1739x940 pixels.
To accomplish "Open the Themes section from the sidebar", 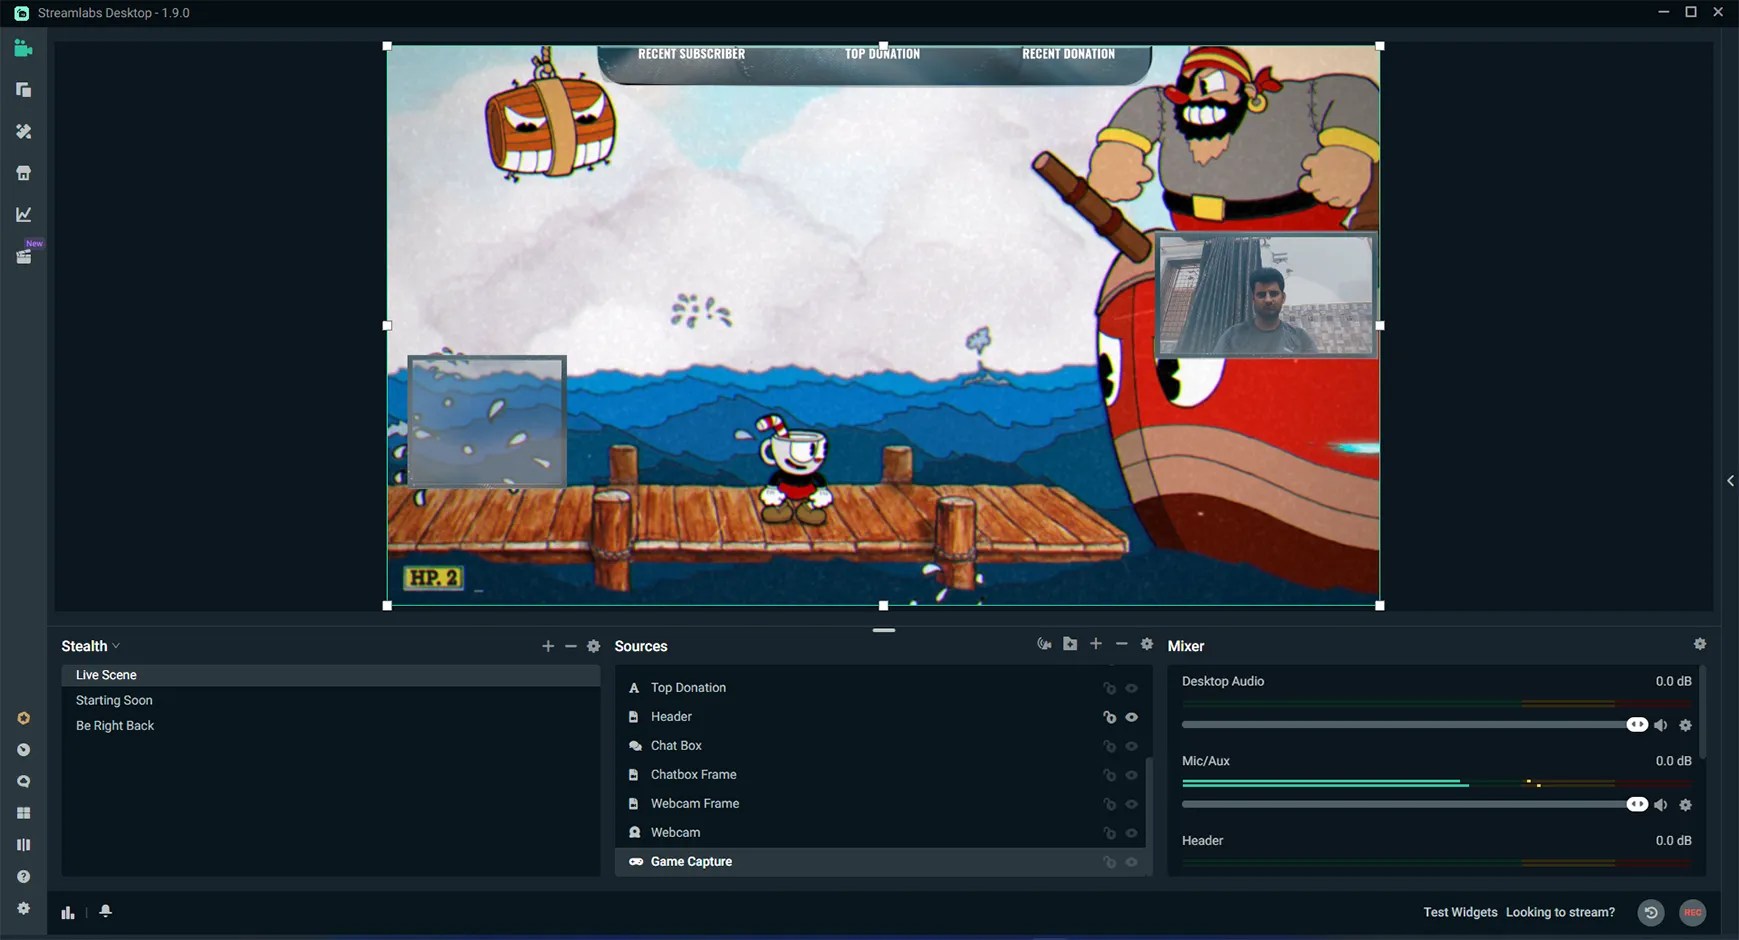I will pyautogui.click(x=24, y=131).
